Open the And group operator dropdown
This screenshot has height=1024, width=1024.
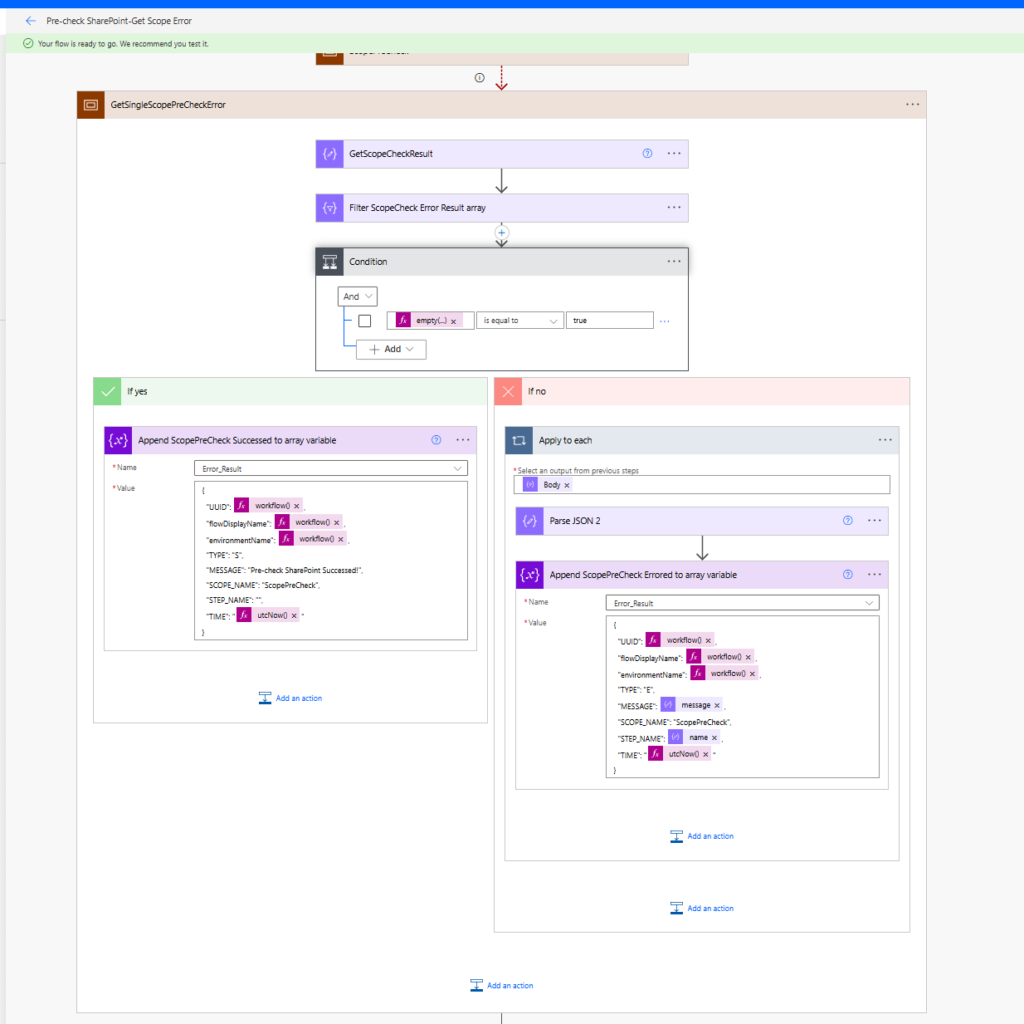point(359,296)
